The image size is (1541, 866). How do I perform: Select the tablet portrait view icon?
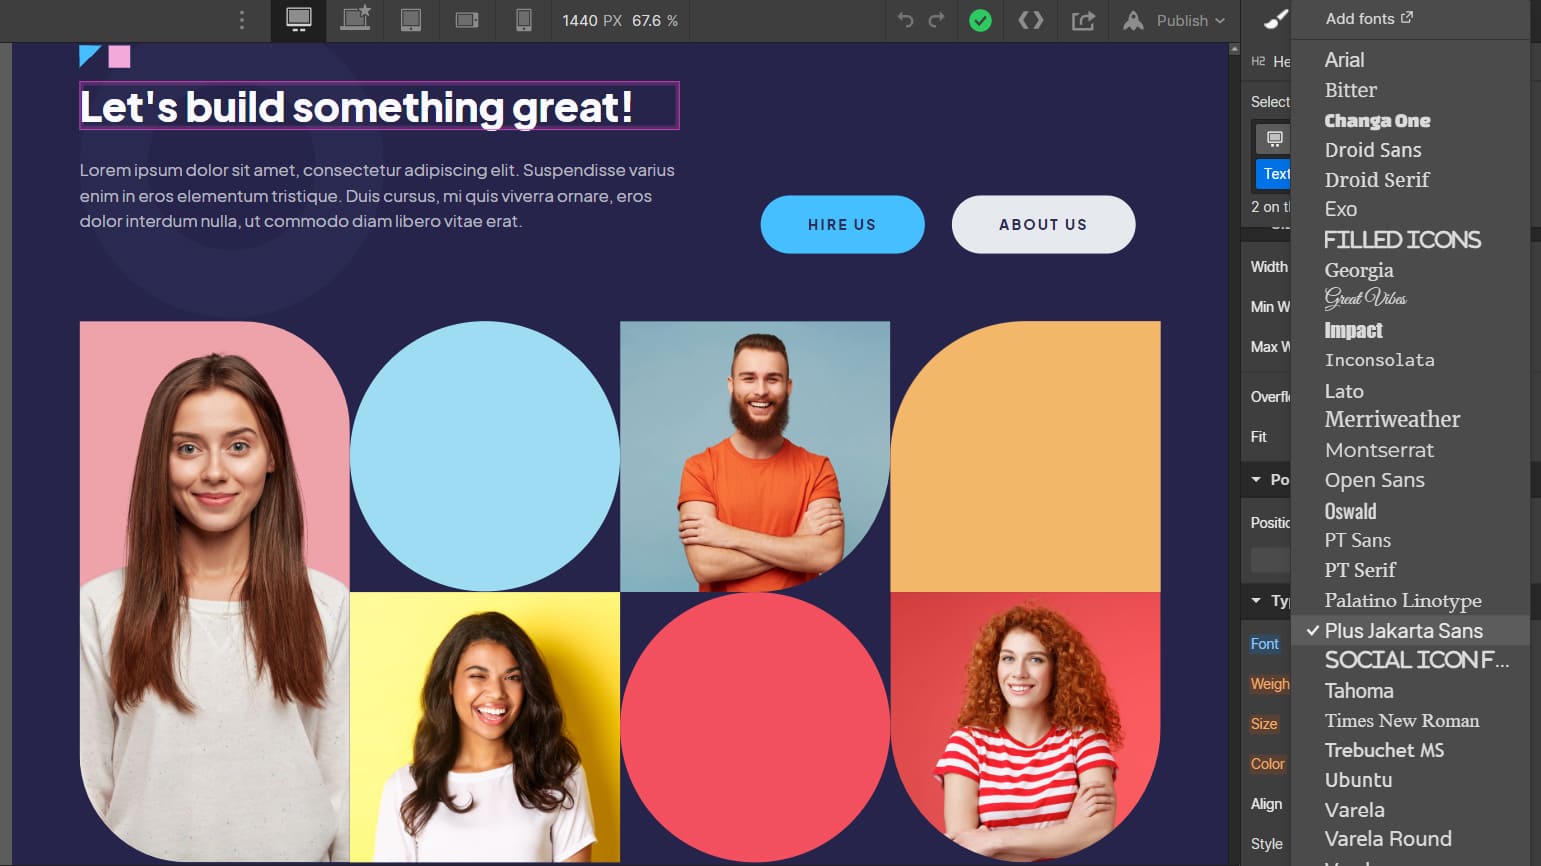coord(411,20)
